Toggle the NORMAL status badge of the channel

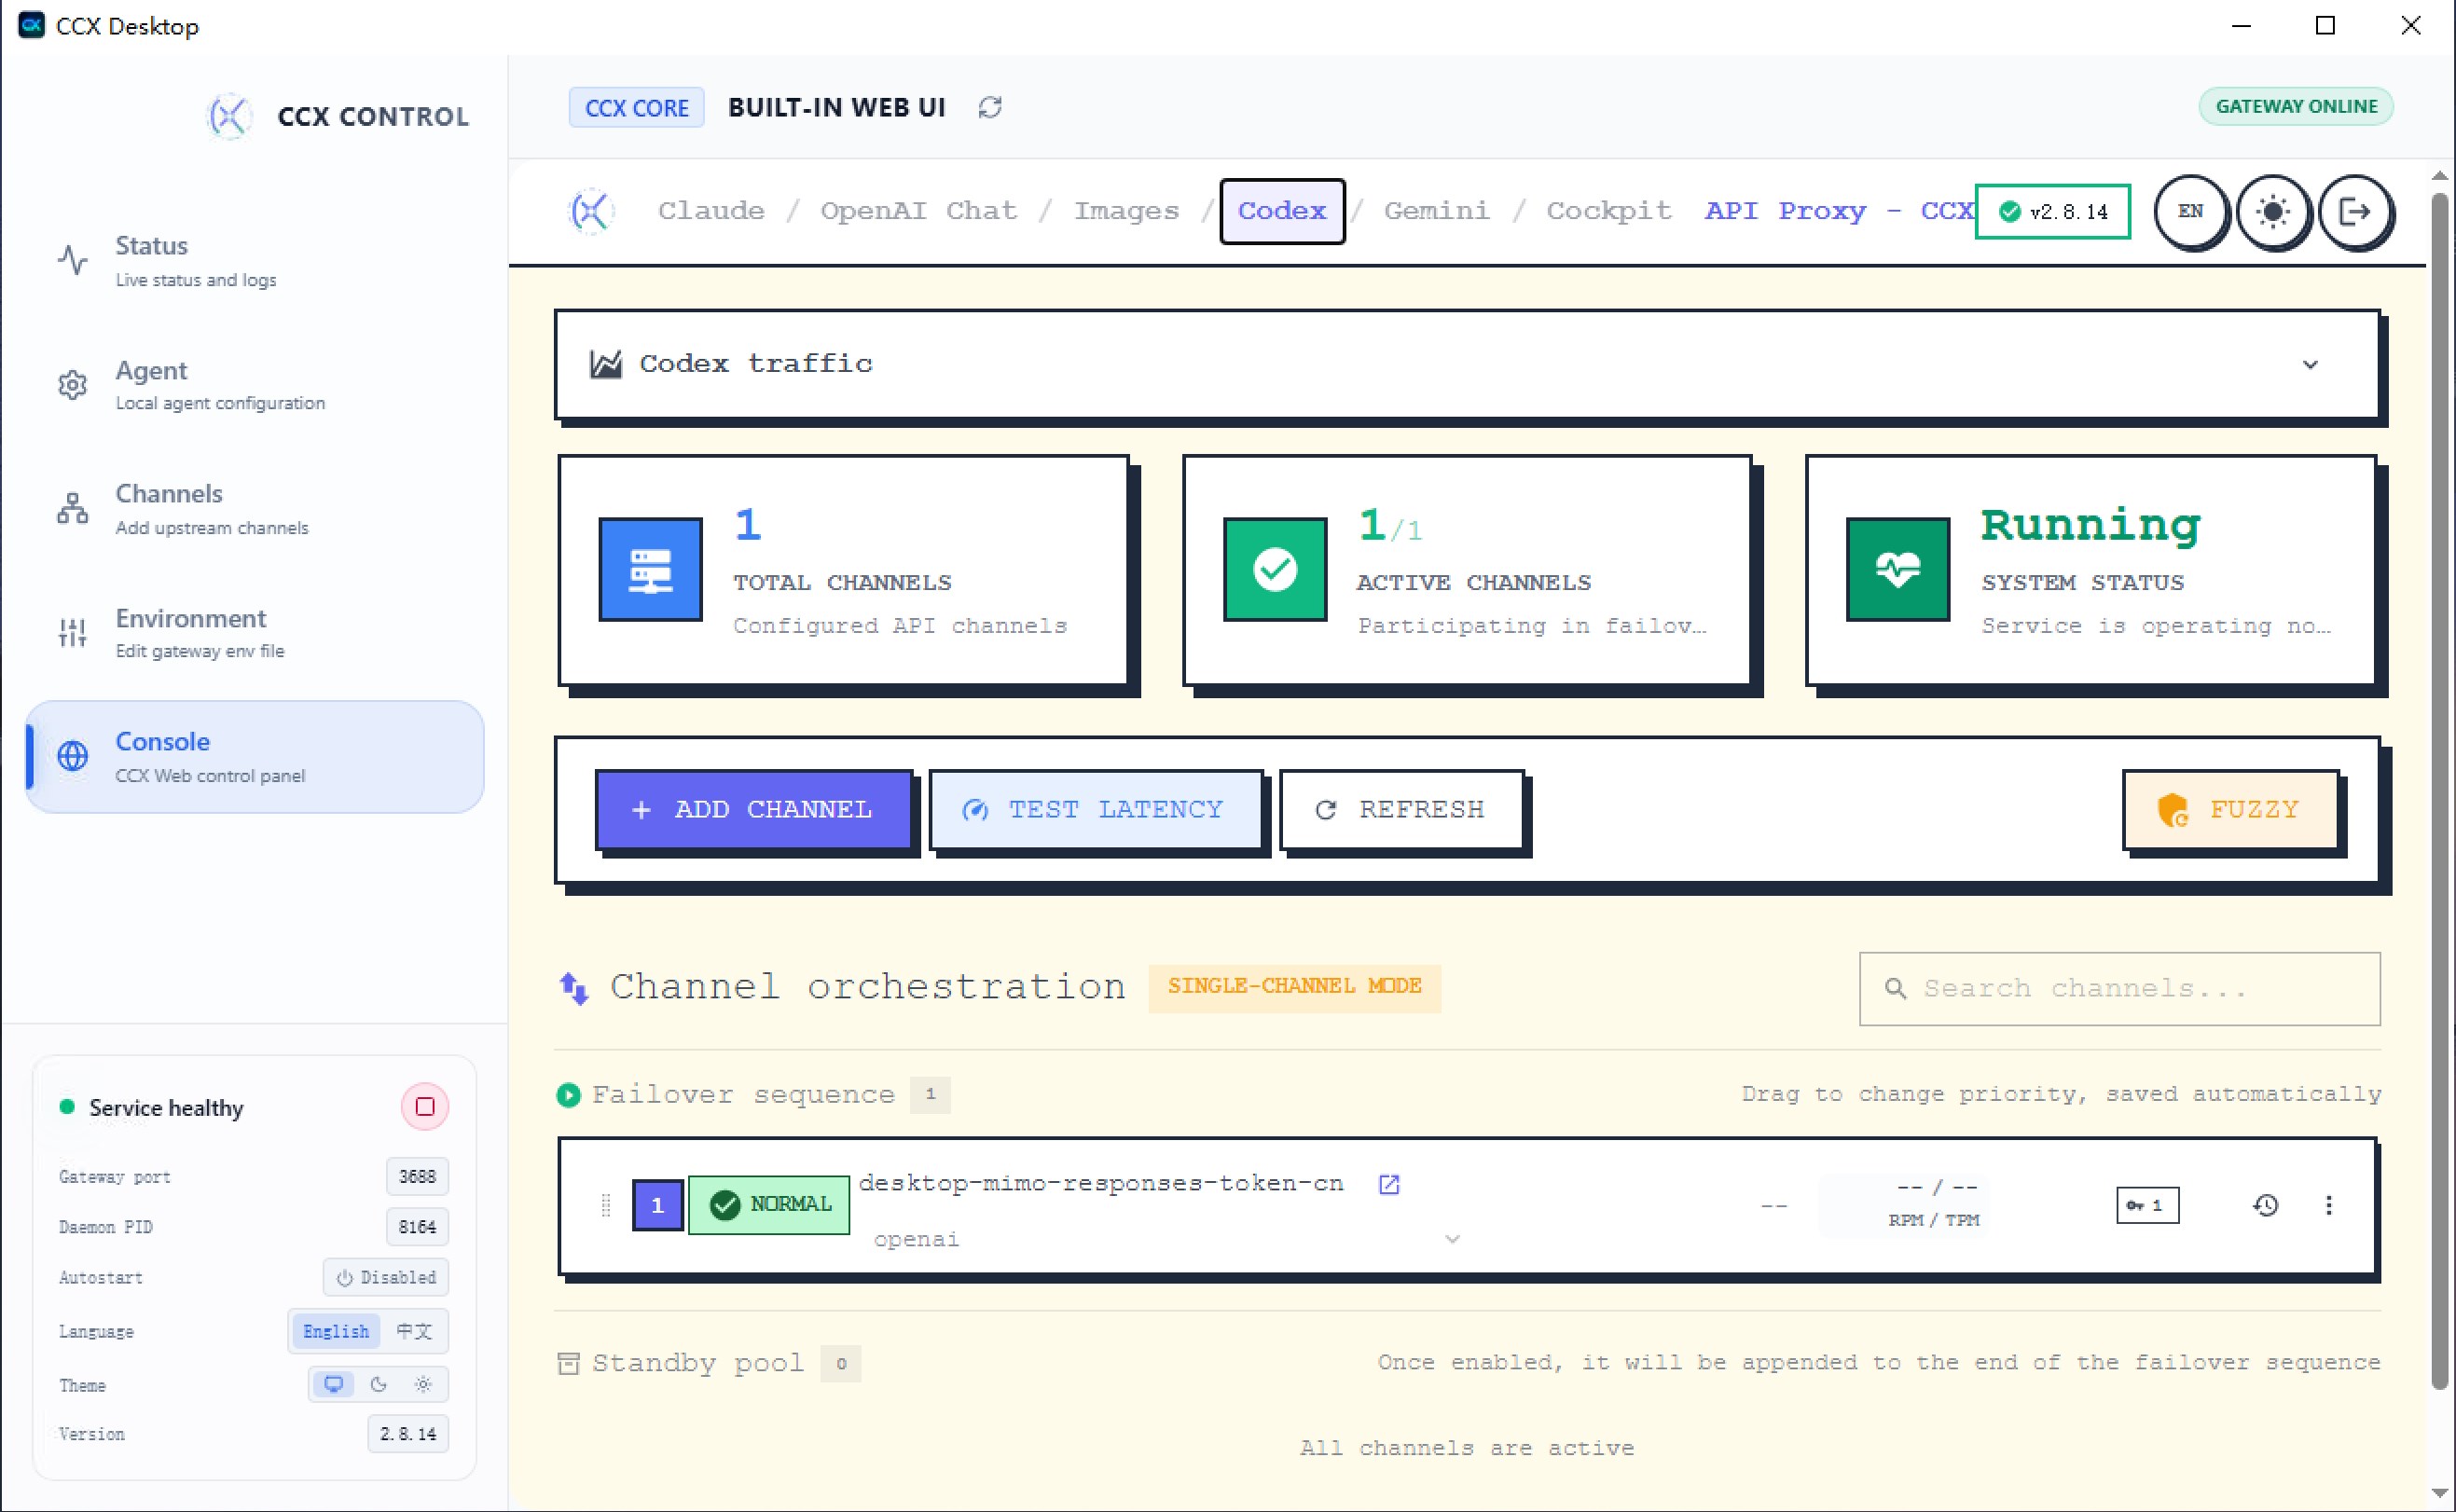pyautogui.click(x=769, y=1205)
